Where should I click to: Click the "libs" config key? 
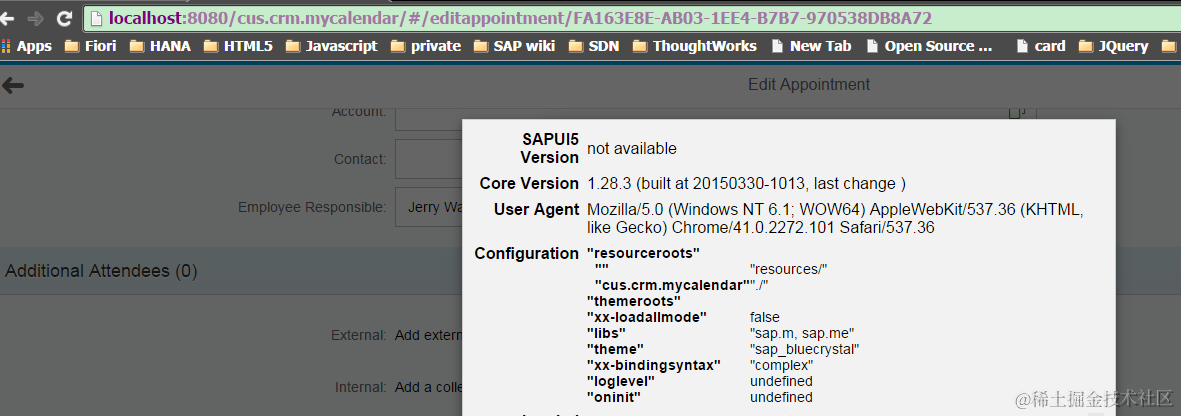(x=606, y=333)
